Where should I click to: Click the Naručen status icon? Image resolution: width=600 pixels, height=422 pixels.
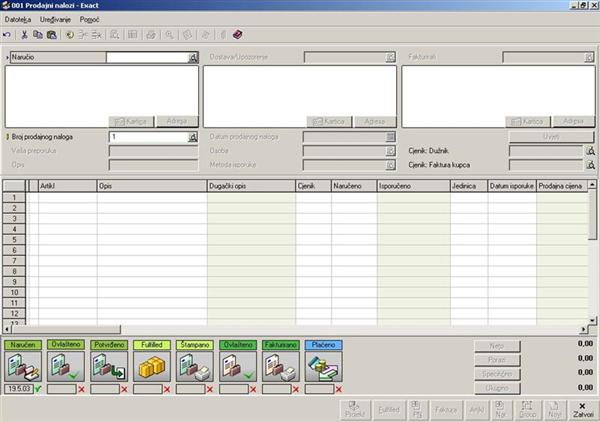pos(19,367)
